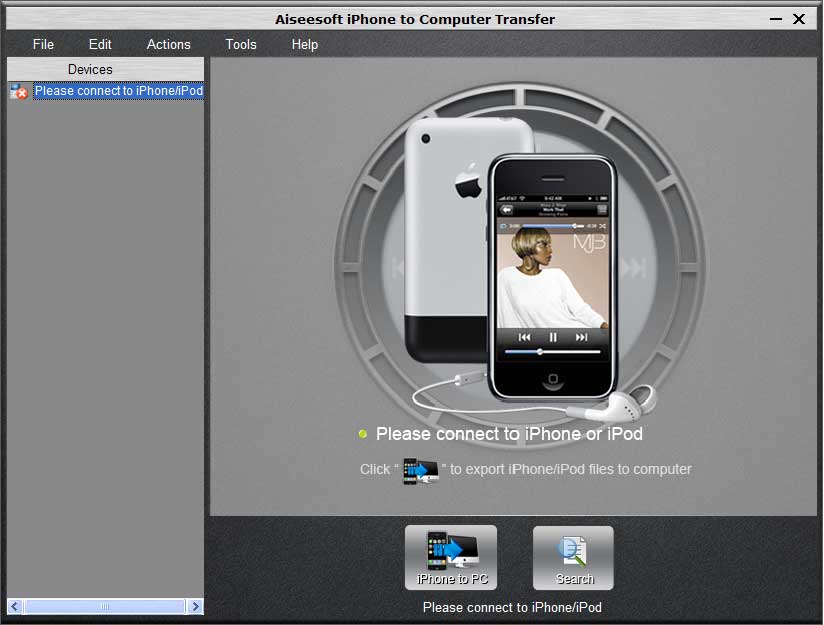
Task: Click the disconnected device icon in Devices list
Action: coord(19,92)
